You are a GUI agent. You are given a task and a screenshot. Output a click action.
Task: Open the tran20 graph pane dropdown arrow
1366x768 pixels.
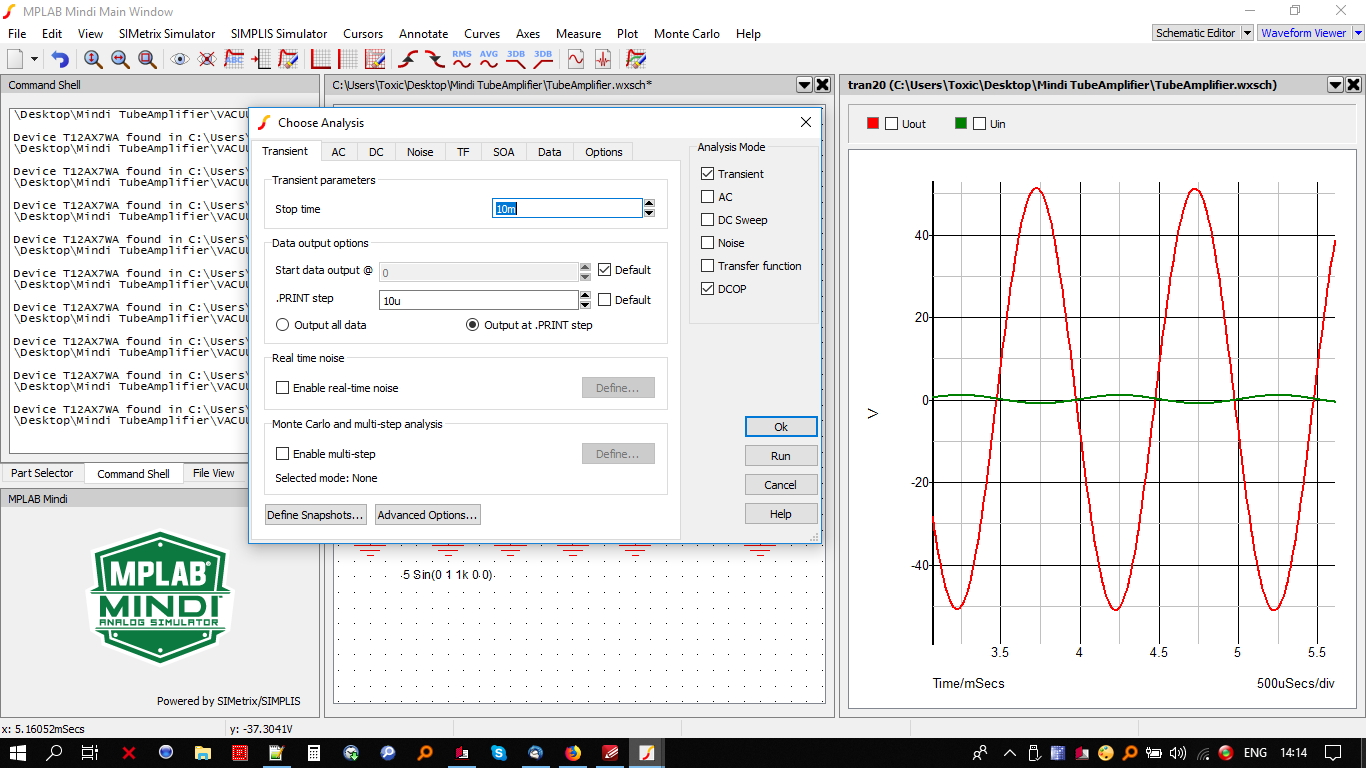pos(1335,85)
